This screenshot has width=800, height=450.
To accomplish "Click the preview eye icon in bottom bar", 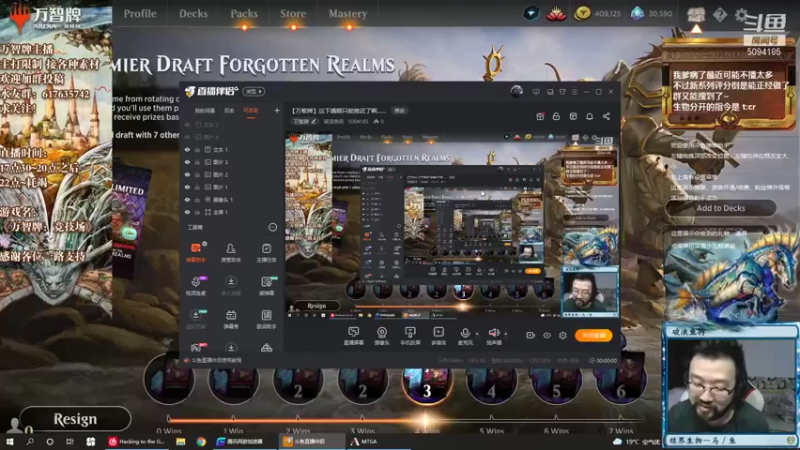I will (x=547, y=335).
